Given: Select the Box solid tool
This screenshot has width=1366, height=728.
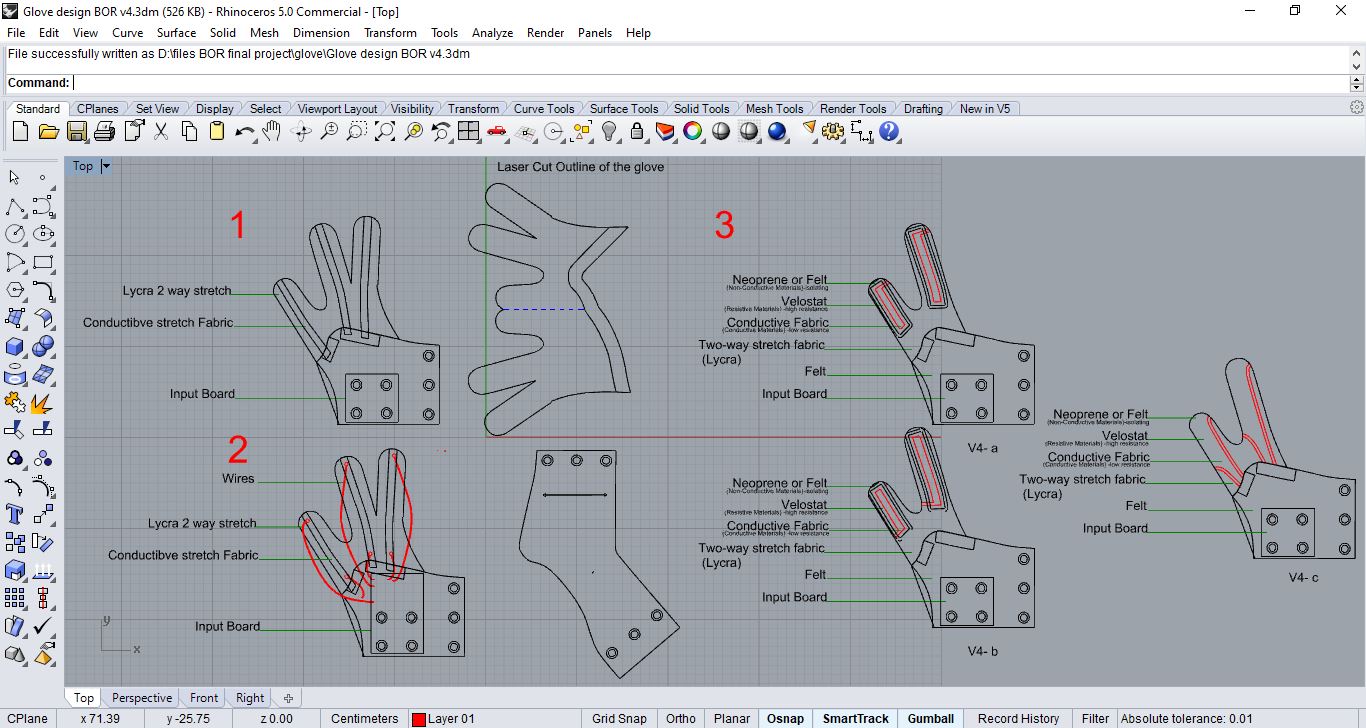Looking at the screenshot, I should (15, 346).
